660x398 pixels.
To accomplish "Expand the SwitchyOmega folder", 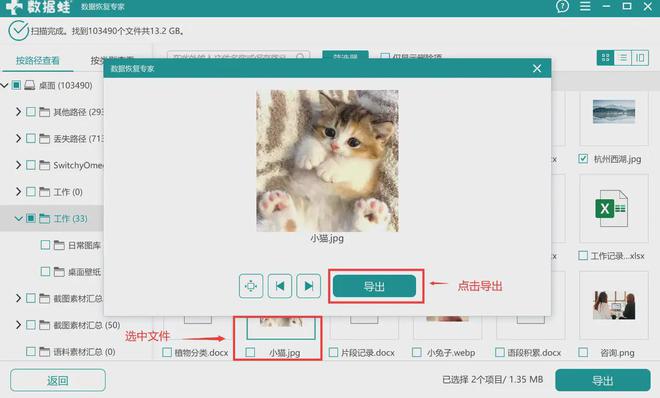I will [x=18, y=165].
